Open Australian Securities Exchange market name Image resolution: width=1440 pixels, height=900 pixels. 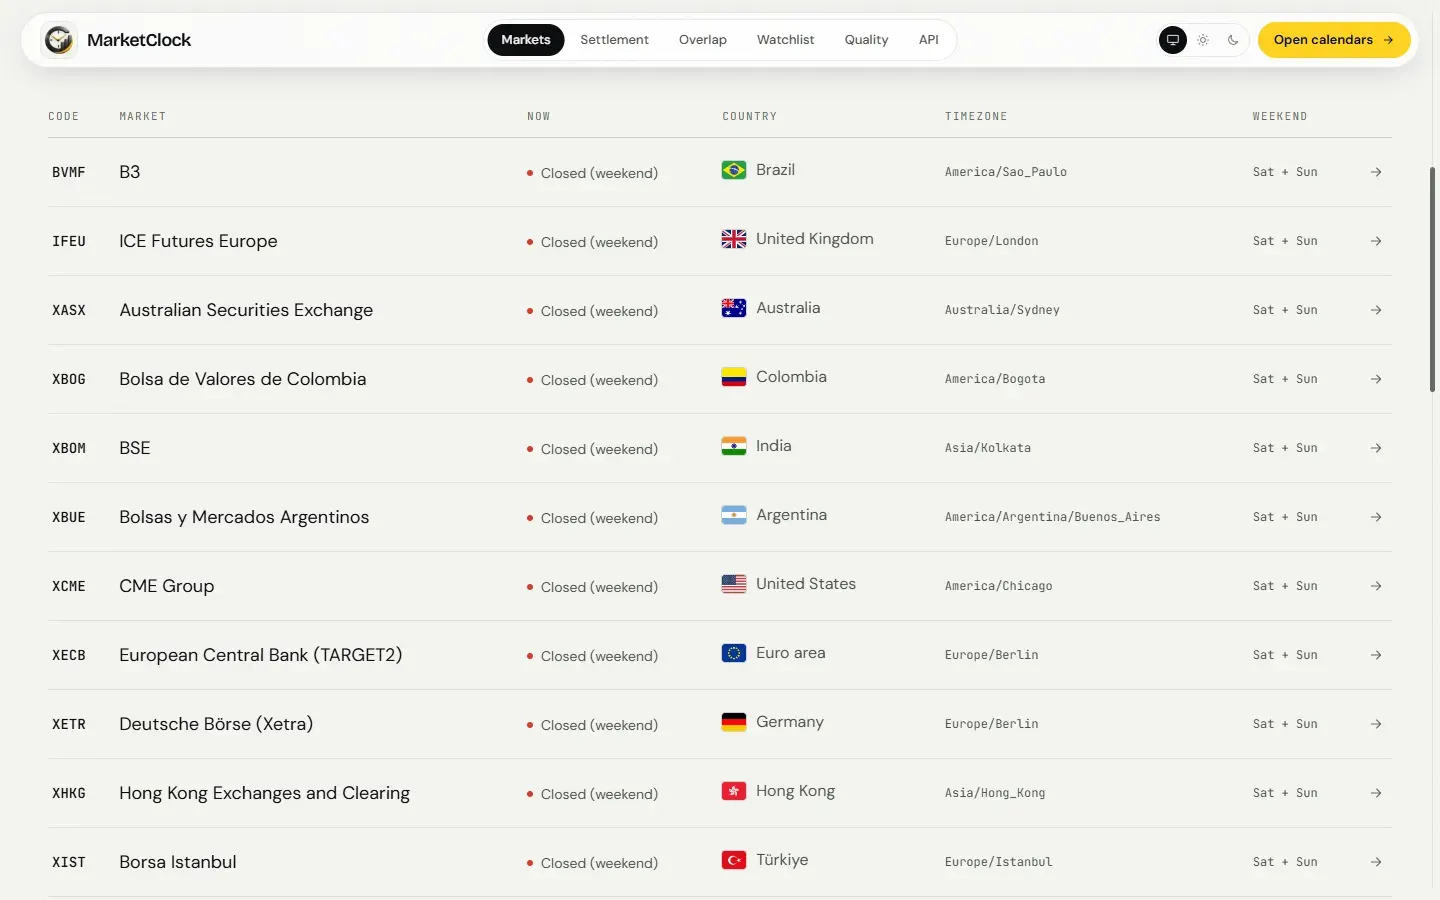[x=246, y=310]
